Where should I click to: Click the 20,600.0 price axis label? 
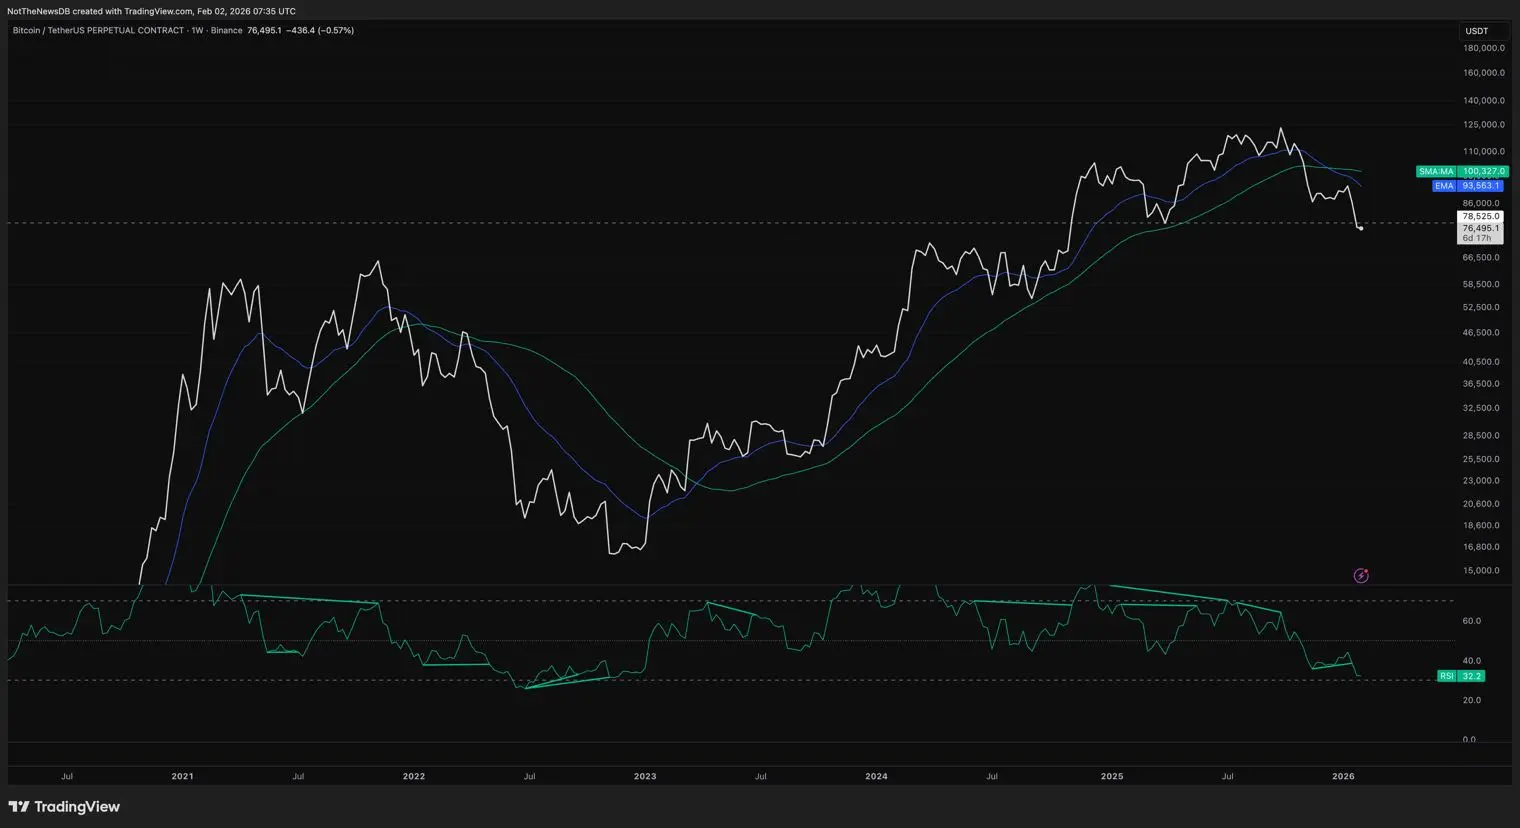1481,505
